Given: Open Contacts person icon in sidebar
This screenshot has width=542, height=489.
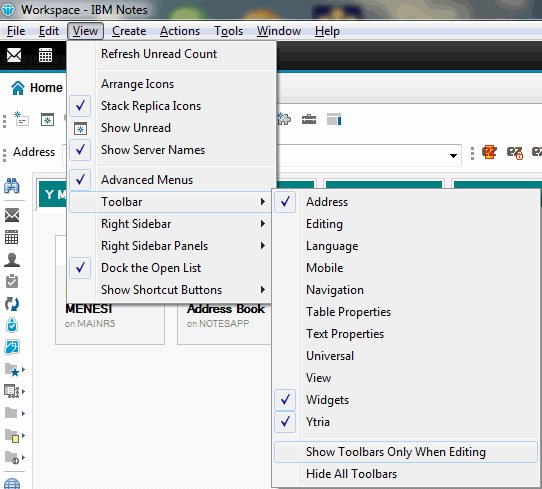Looking at the screenshot, I should tap(12, 260).
